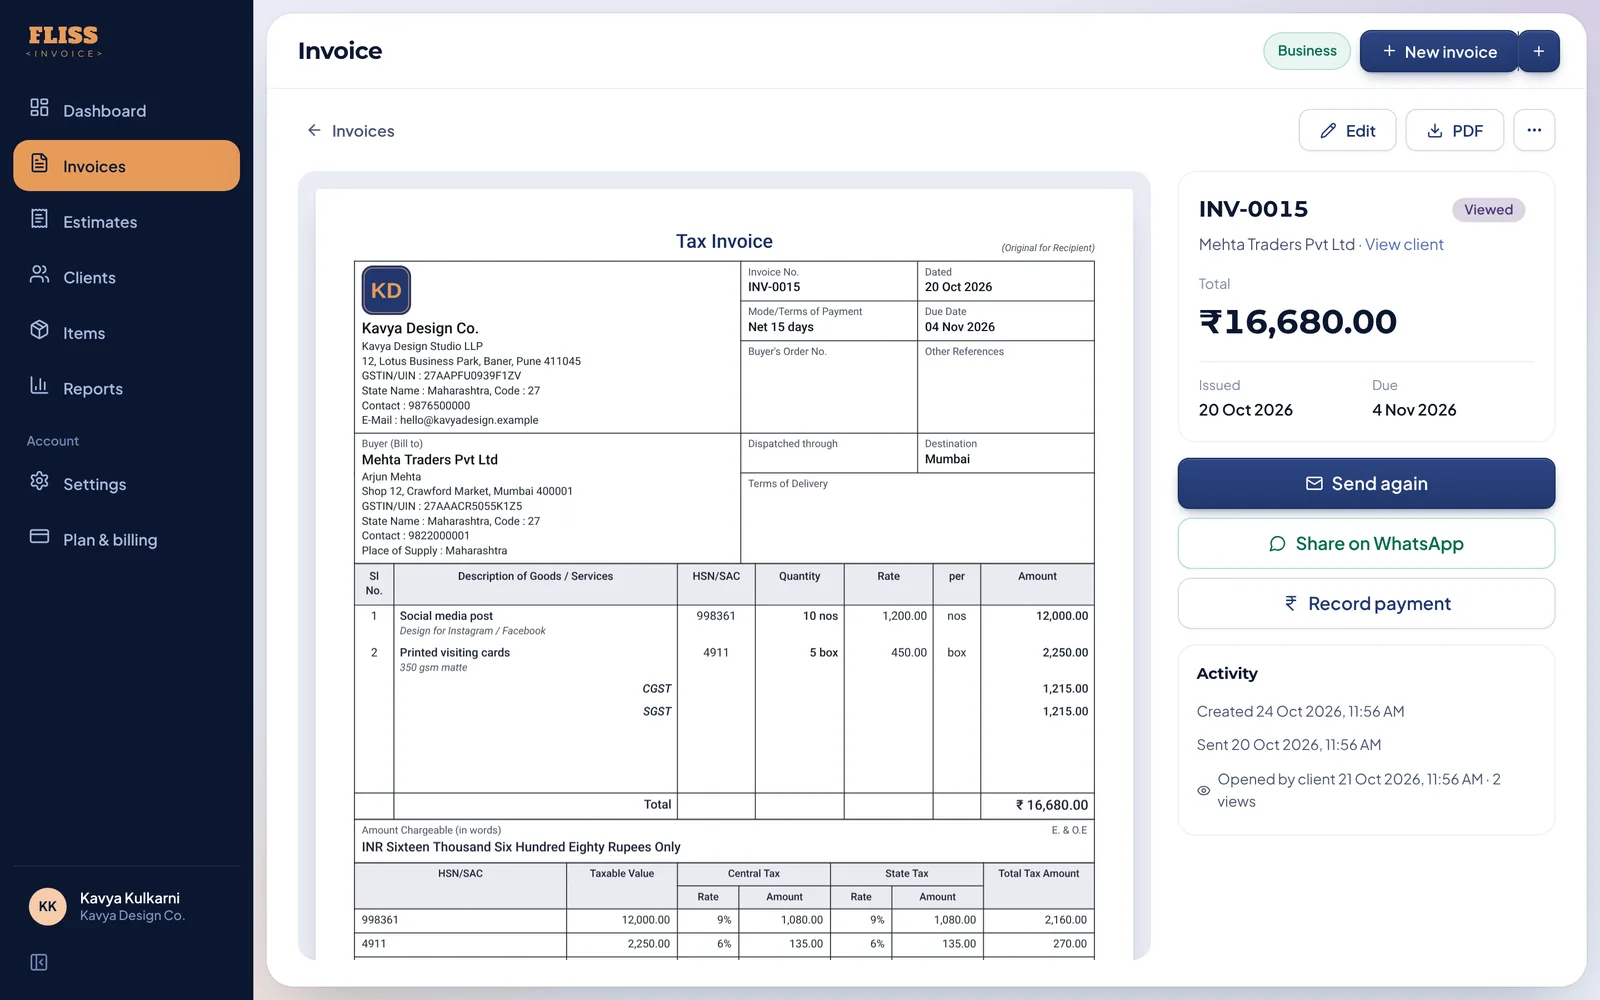The height and width of the screenshot is (1000, 1600).
Task: Click the plus button beside New invoice
Action: pos(1539,51)
